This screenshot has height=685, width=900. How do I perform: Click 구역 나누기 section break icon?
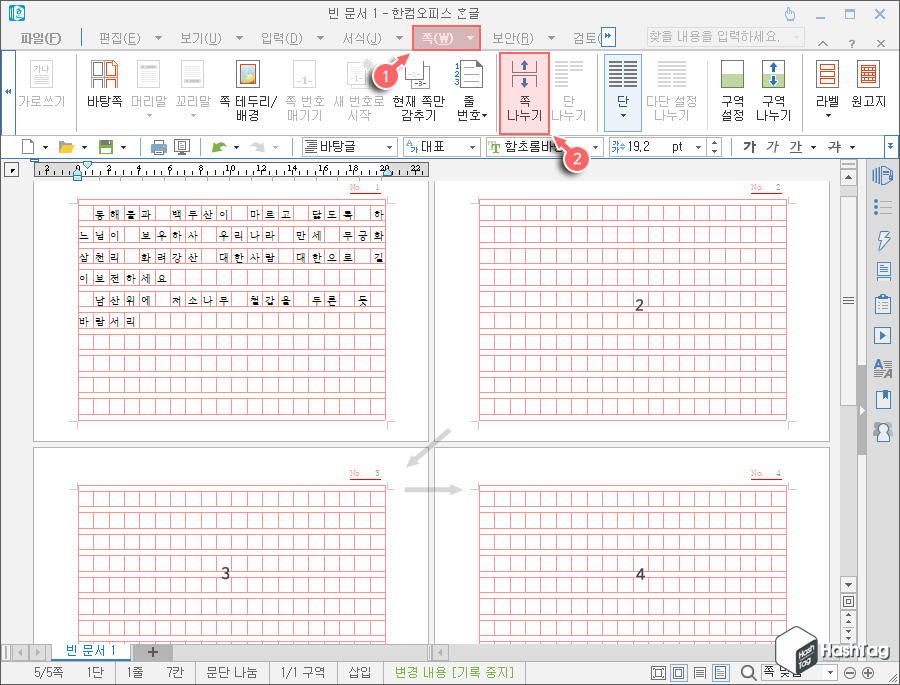point(773,75)
